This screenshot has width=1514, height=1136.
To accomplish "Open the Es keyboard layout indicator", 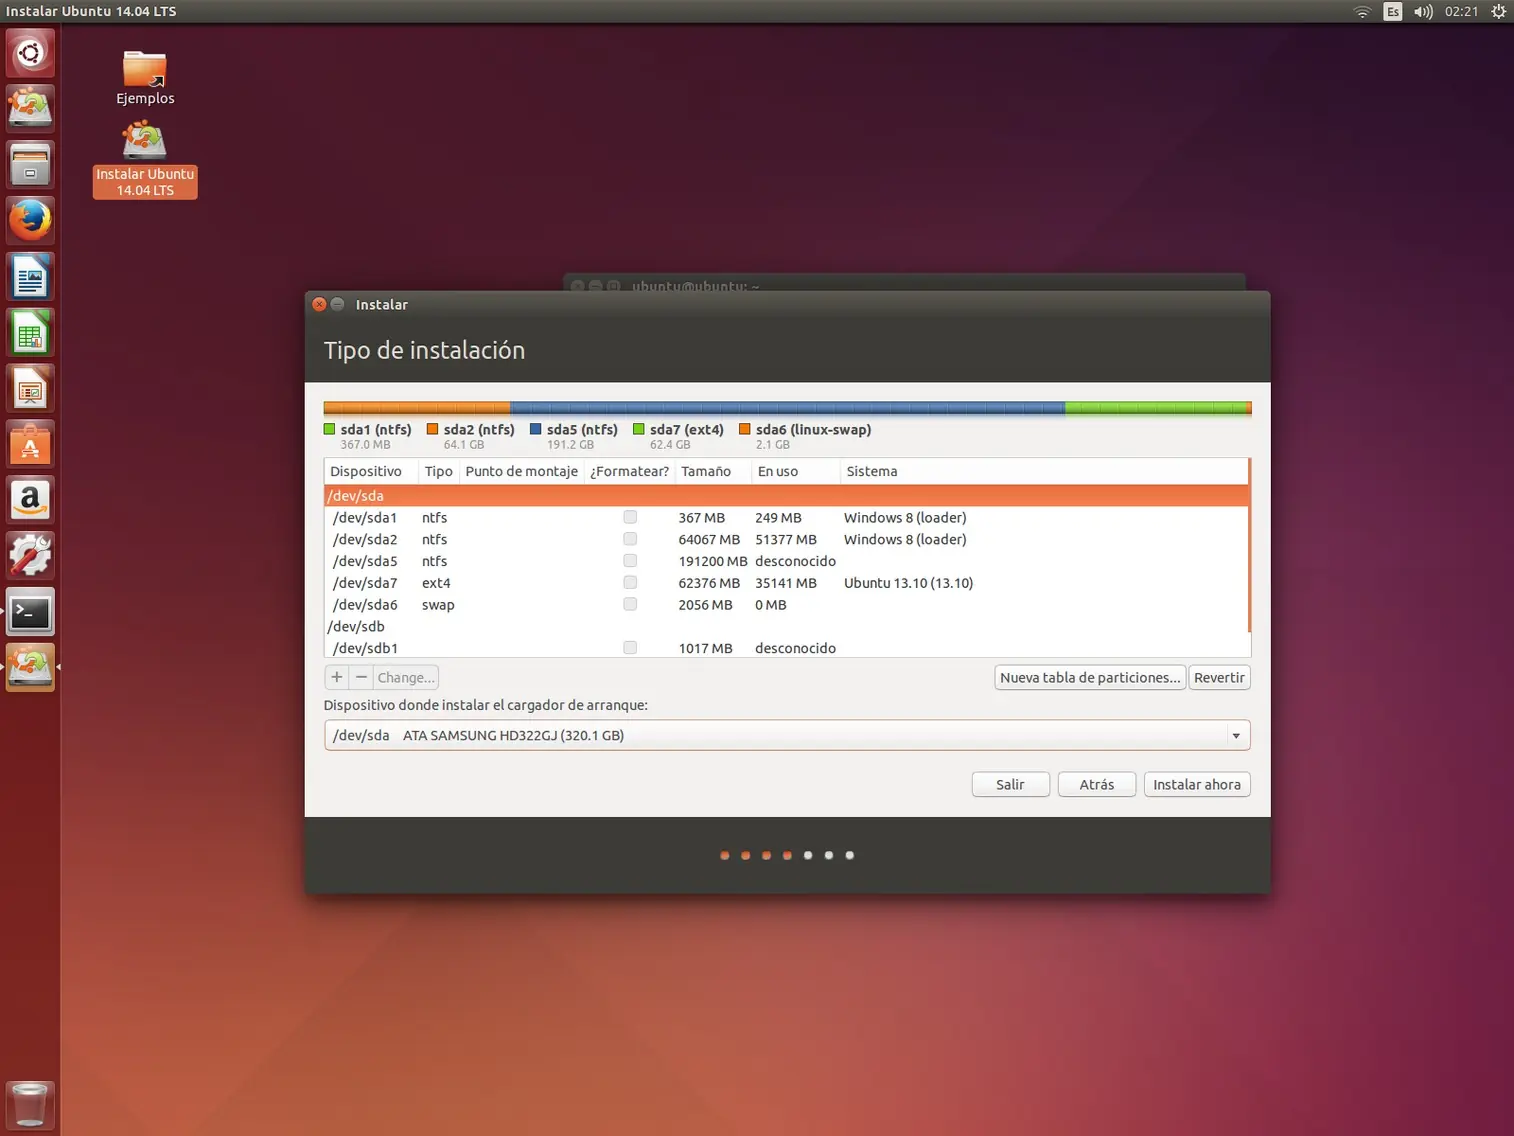I will tap(1393, 11).
